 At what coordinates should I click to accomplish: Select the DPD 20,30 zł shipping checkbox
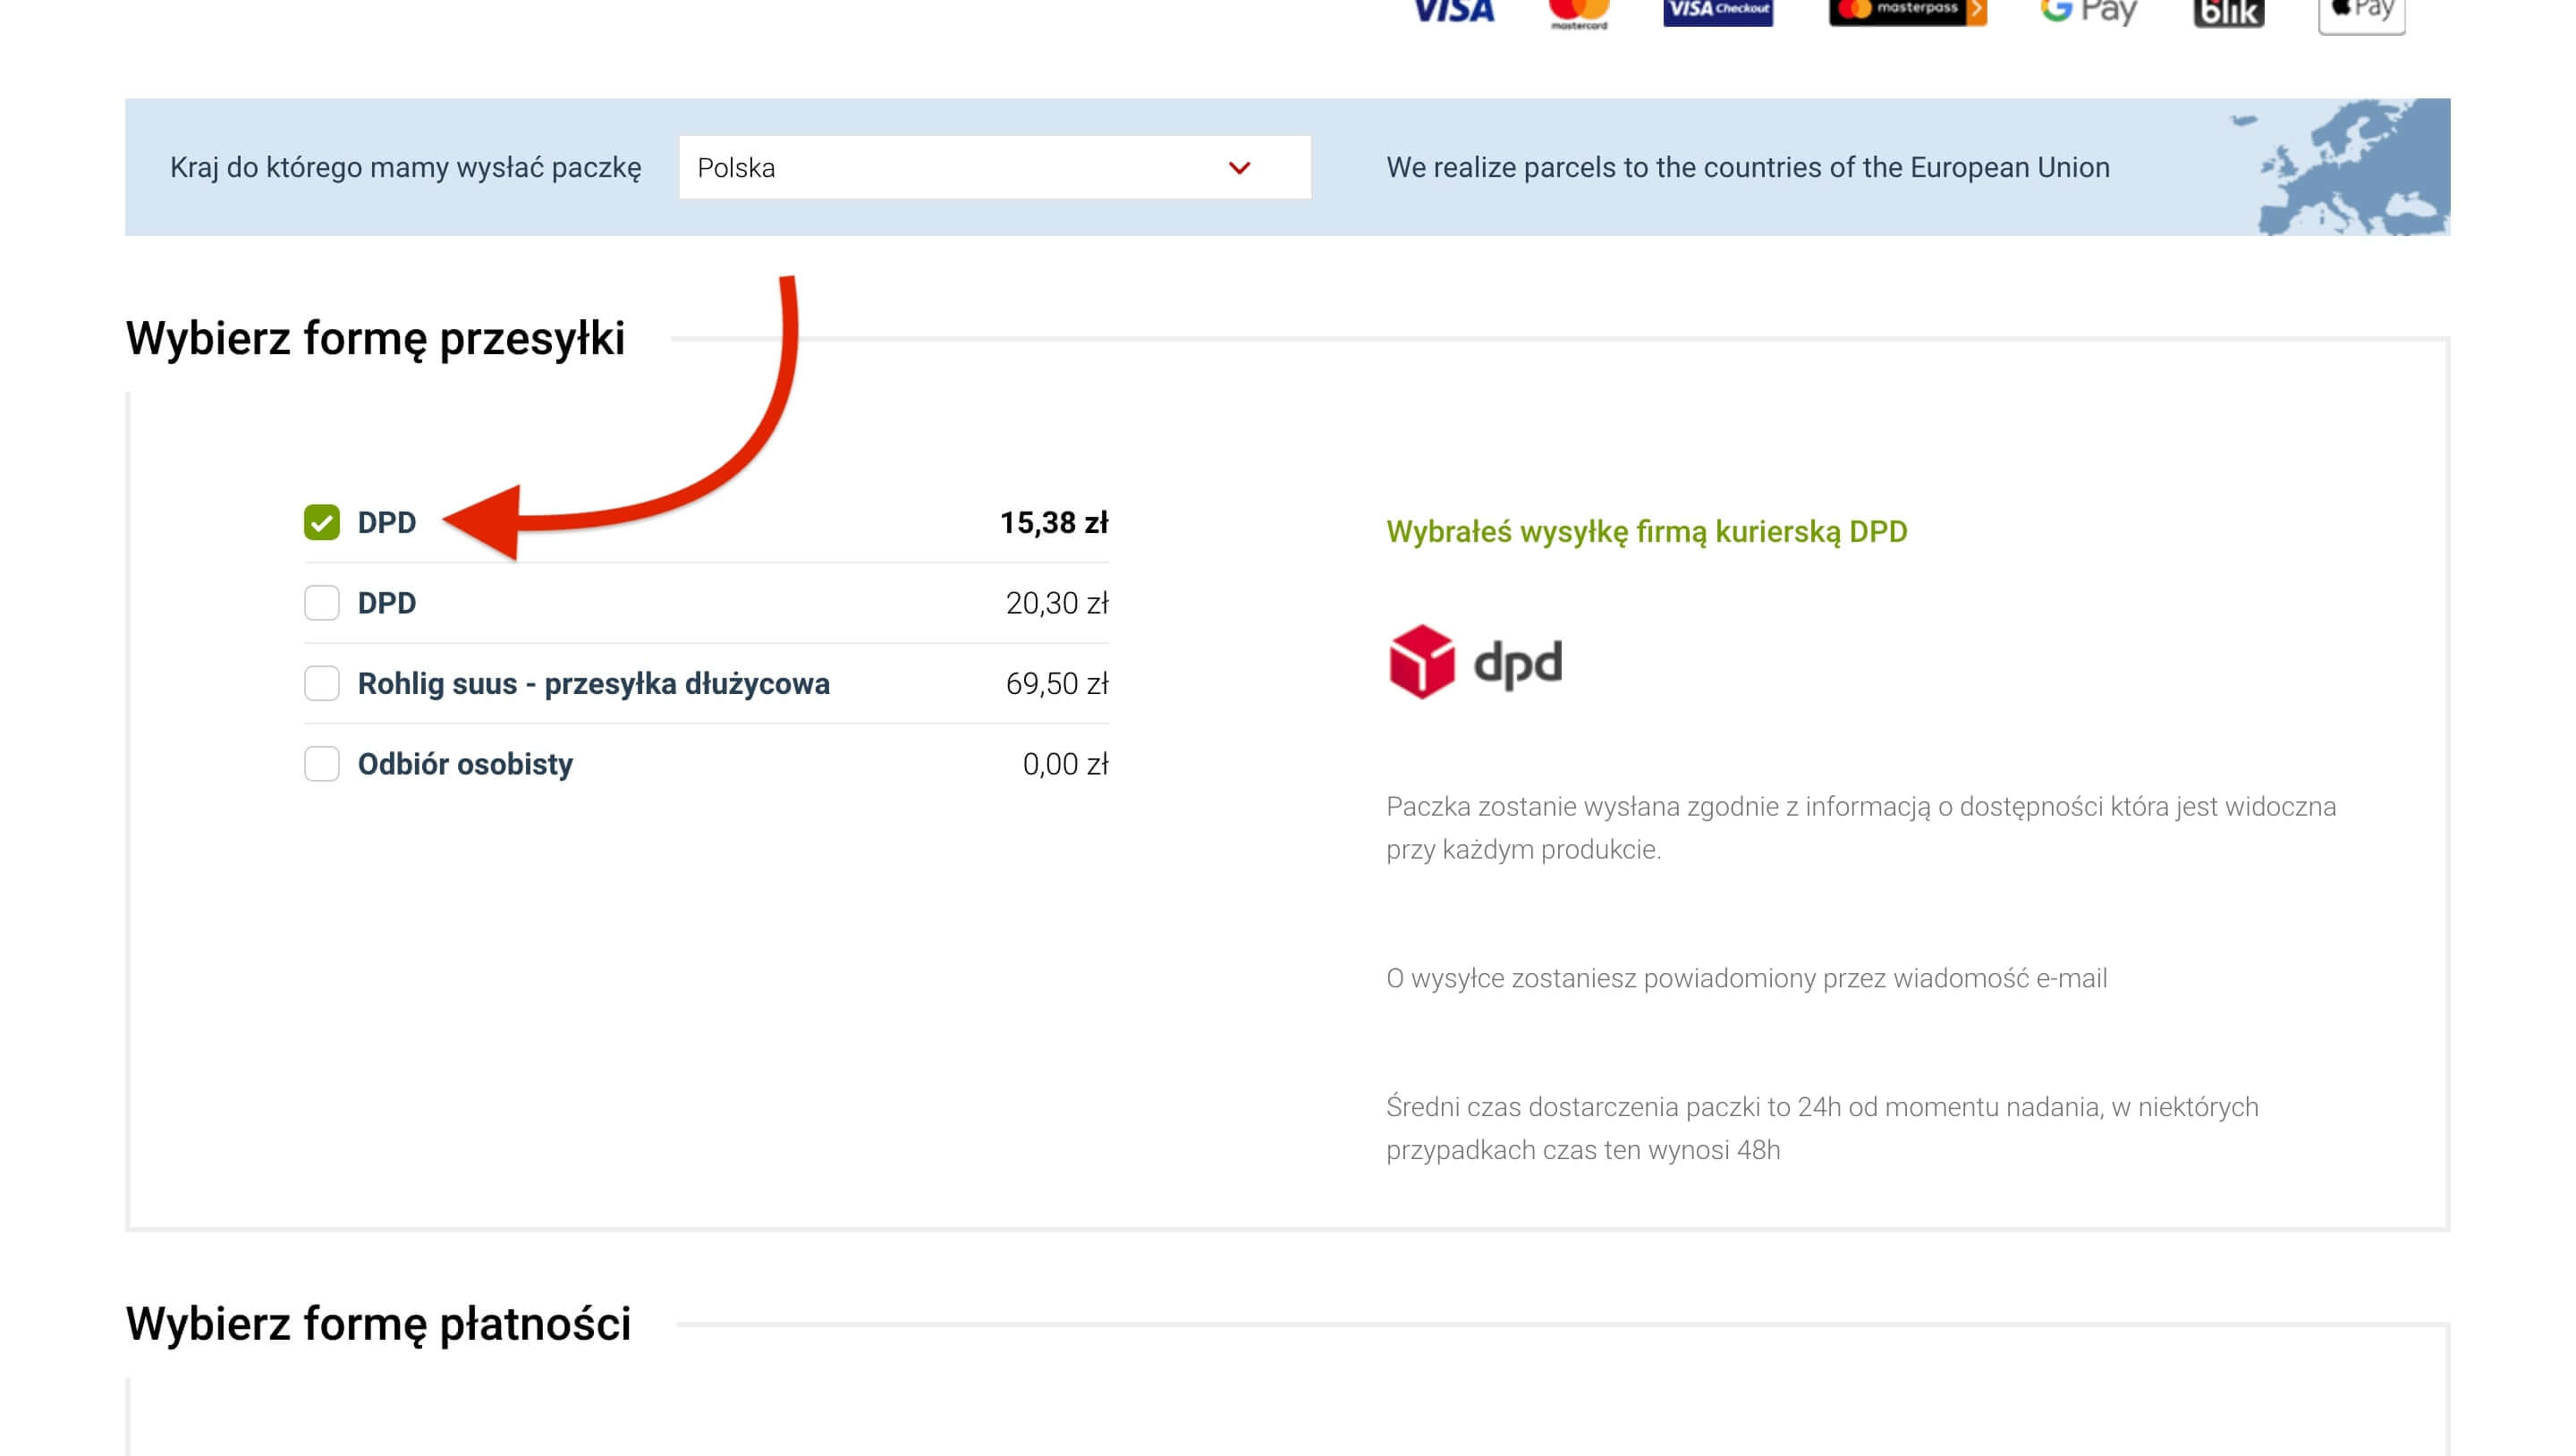pyautogui.click(x=322, y=603)
